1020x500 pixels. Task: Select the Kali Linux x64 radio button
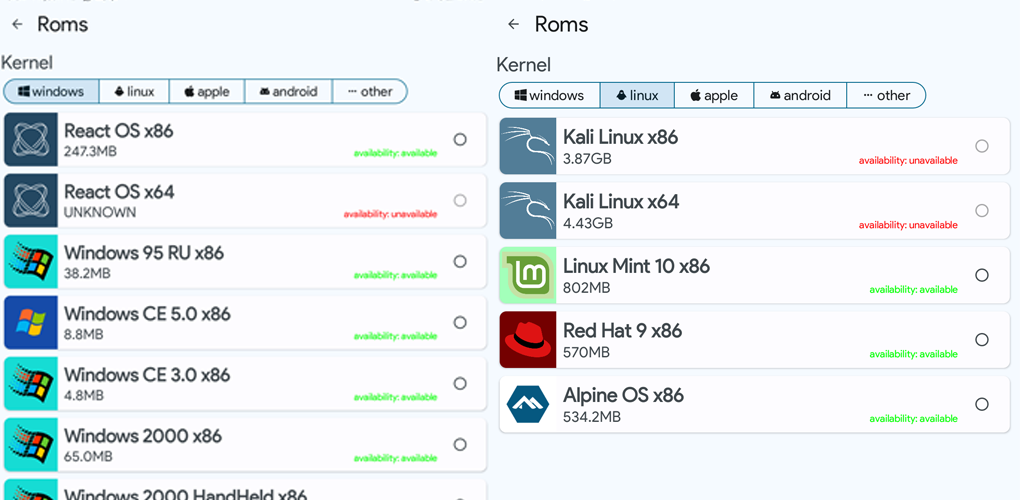982,211
